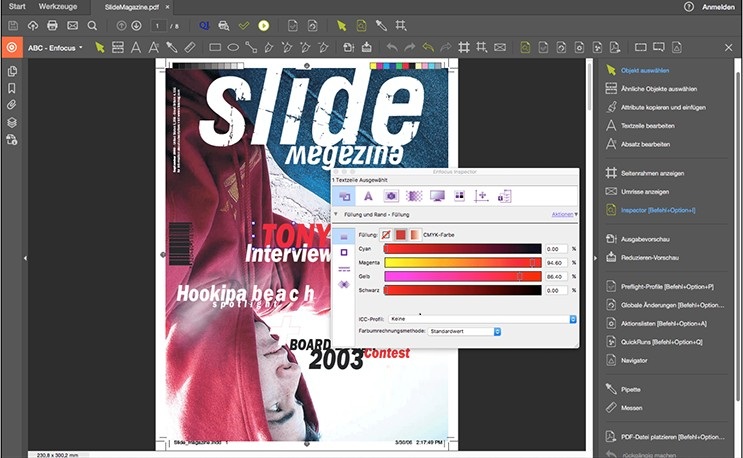Viewport: 743px width, 458px height.
Task: Go to previous page arrow
Action: 121,26
